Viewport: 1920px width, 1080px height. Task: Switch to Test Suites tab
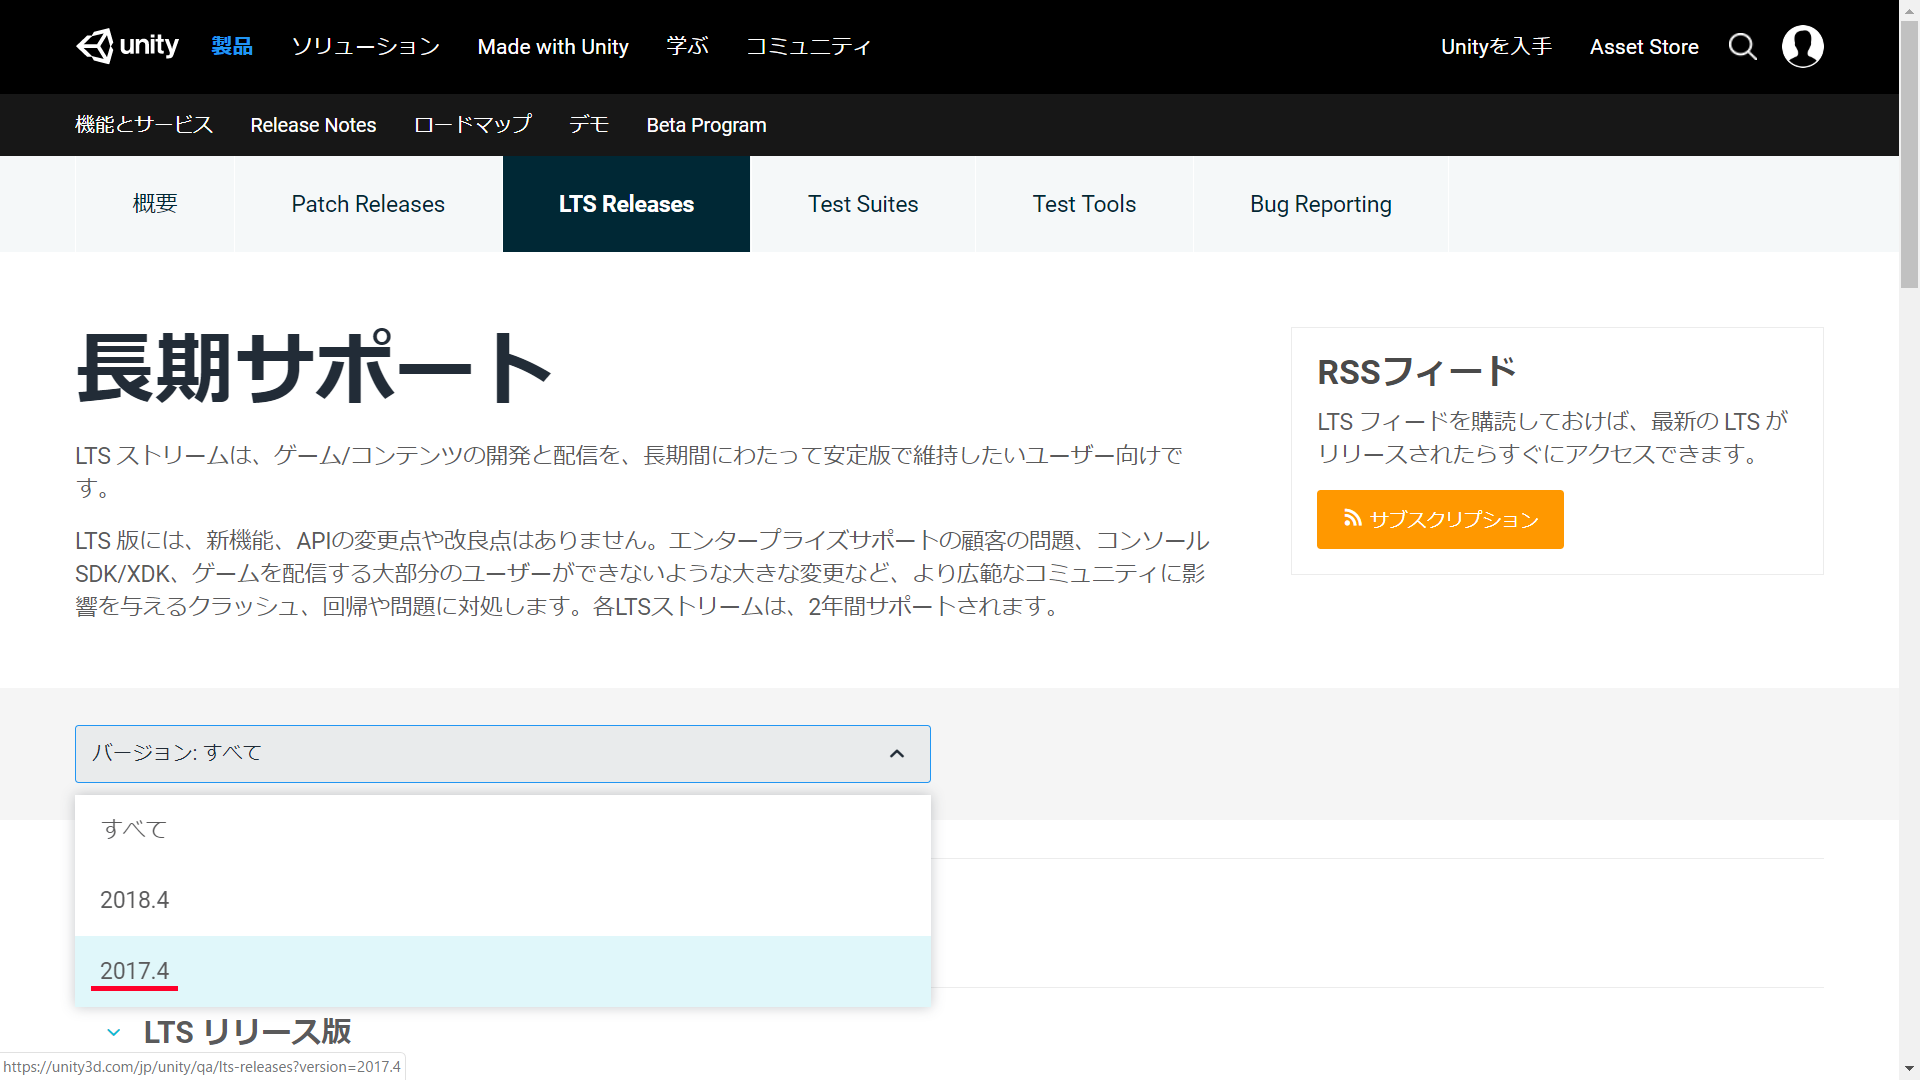[x=863, y=204]
